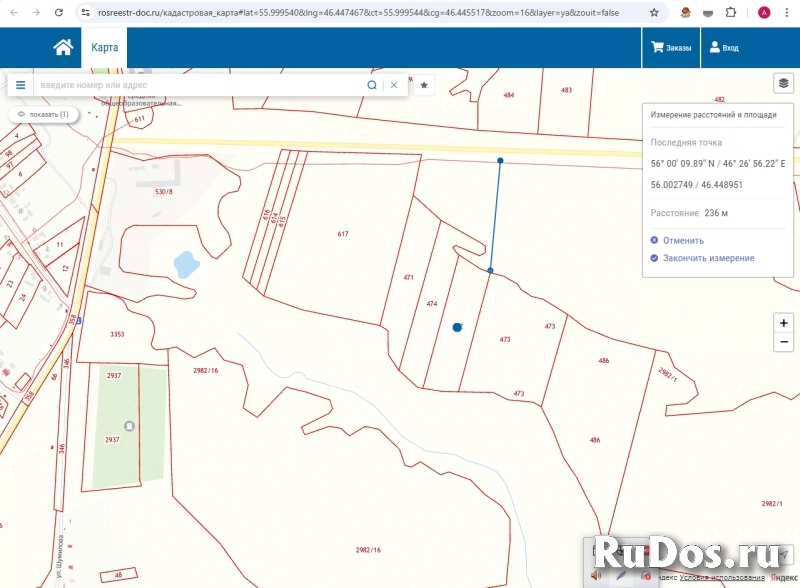Click the Вход login button

pyautogui.click(x=724, y=47)
